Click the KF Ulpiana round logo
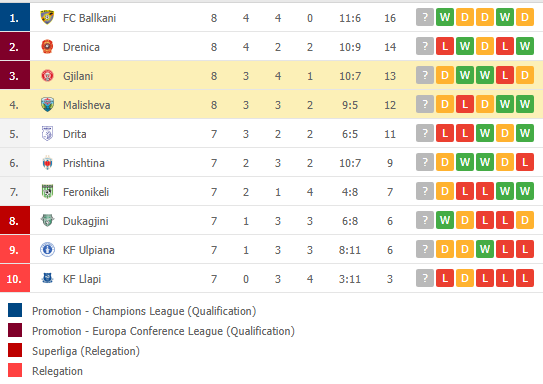Viewport: 543px width, 384px height. tap(47, 250)
